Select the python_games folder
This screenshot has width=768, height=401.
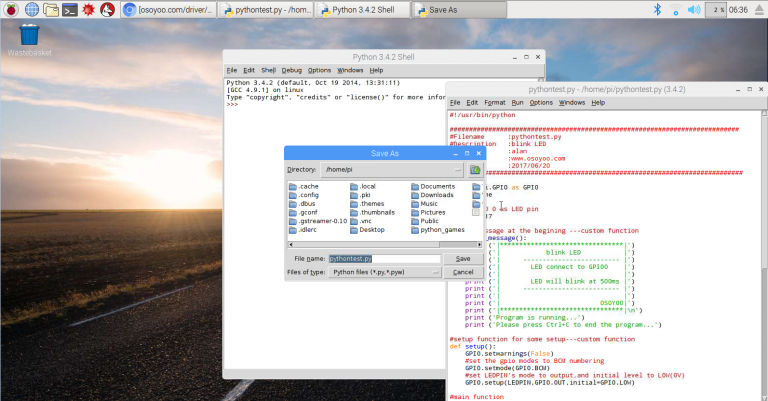(x=441, y=229)
